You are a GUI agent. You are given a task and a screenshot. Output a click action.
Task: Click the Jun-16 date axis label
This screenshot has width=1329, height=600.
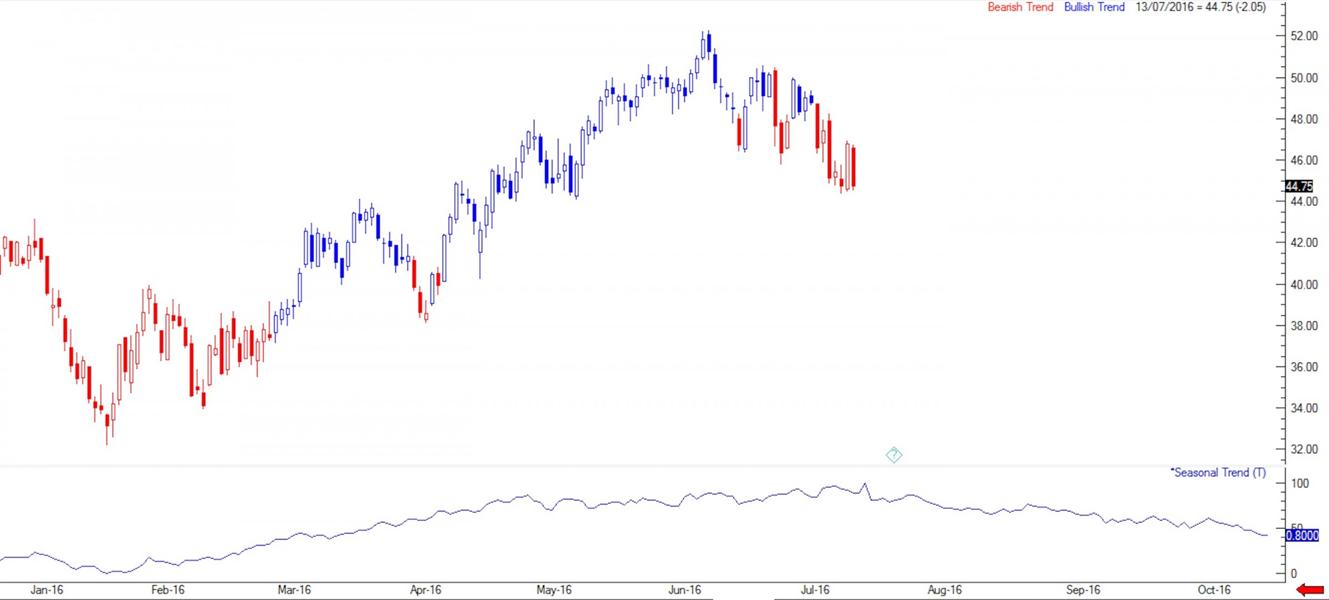pos(684,590)
